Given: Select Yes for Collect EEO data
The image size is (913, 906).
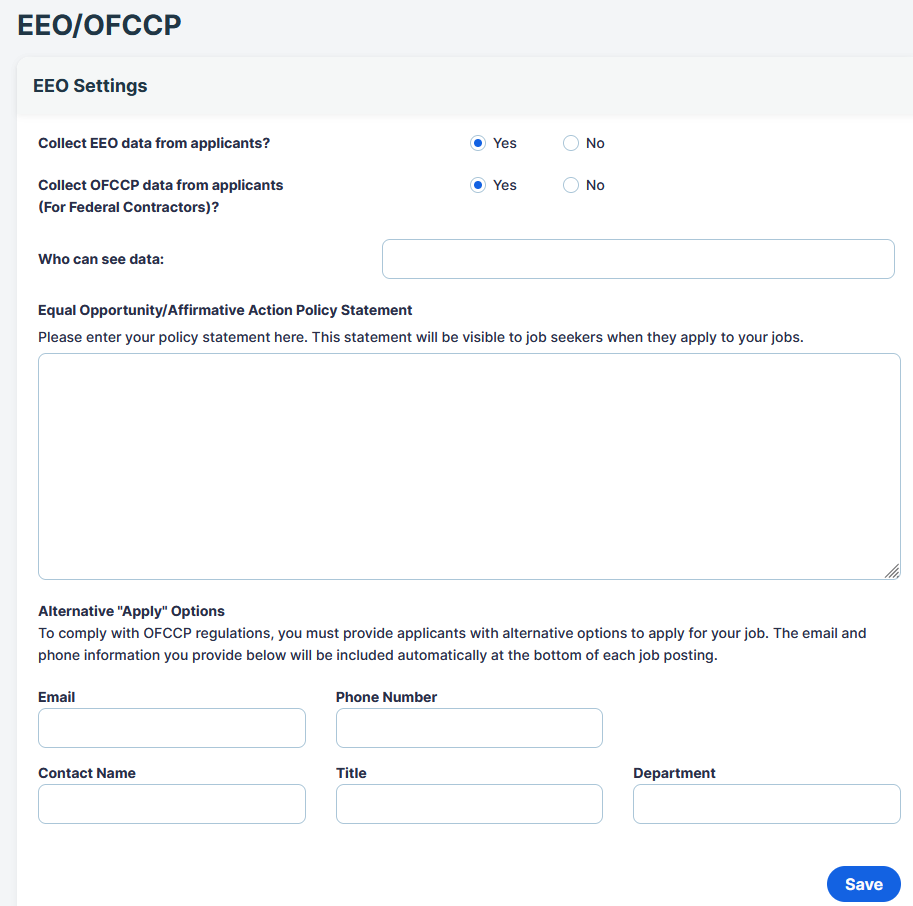Looking at the screenshot, I should click(477, 143).
